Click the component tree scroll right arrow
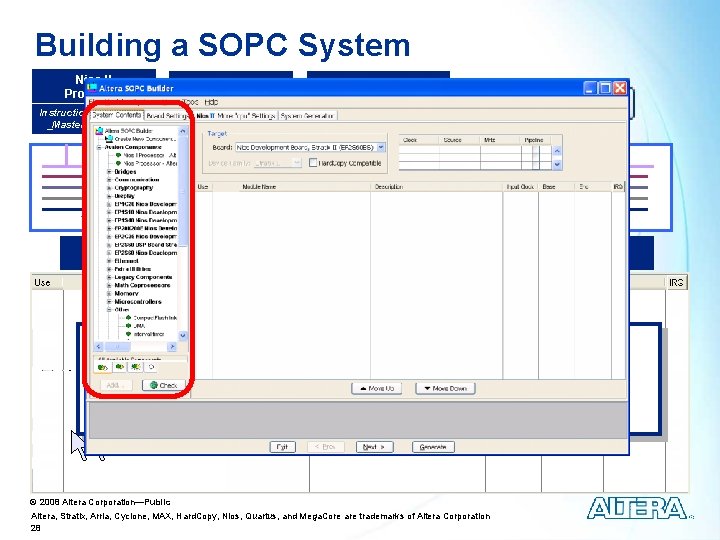This screenshot has width=720, height=540. coord(172,347)
